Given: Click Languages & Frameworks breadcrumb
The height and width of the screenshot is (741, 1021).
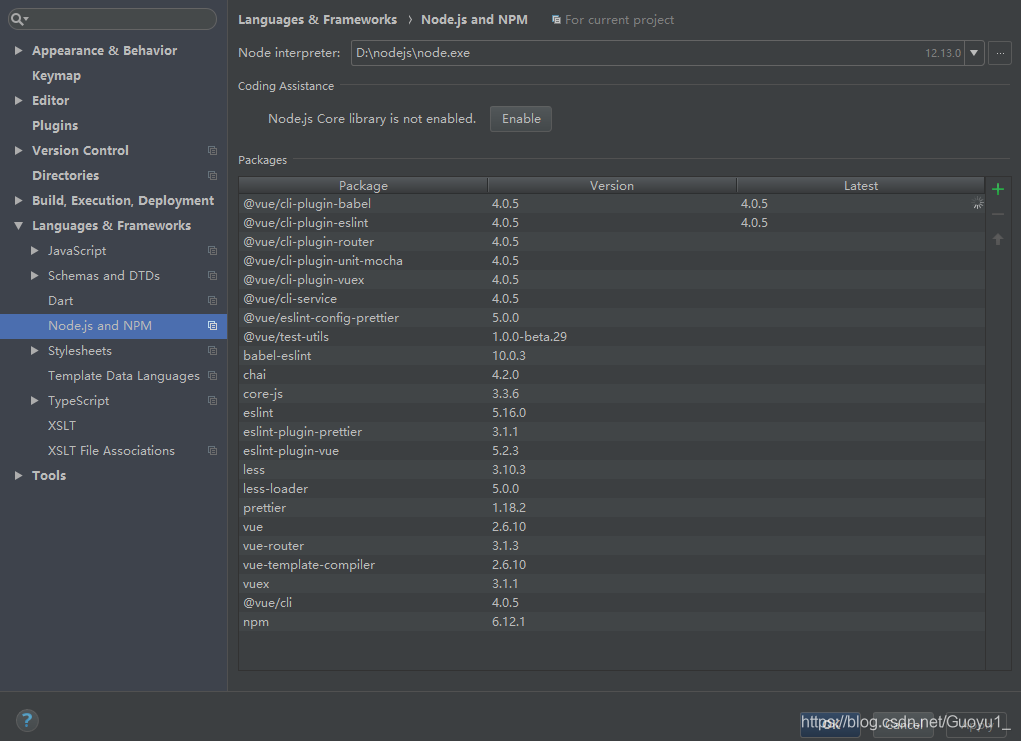Looking at the screenshot, I should point(317,20).
